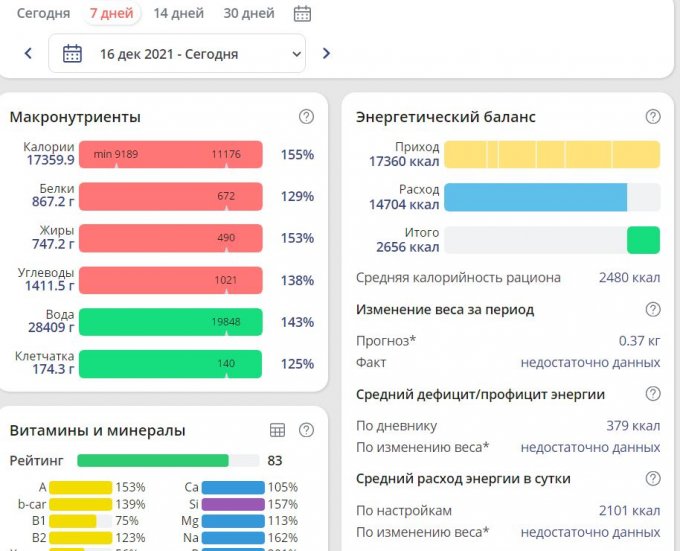This screenshot has height=551, width=680.
Task: Open help for Средний расход энергии в сутки
Action: pos(653,479)
